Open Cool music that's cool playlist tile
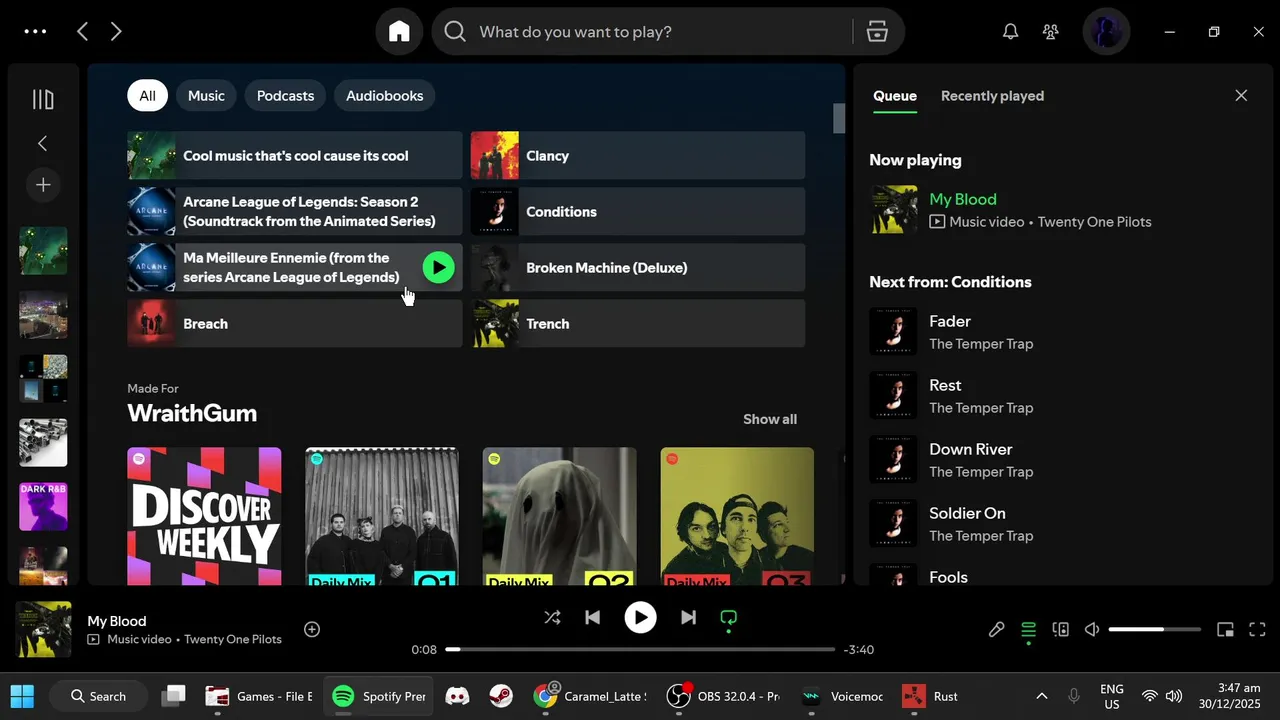This screenshot has width=1280, height=720. (295, 155)
